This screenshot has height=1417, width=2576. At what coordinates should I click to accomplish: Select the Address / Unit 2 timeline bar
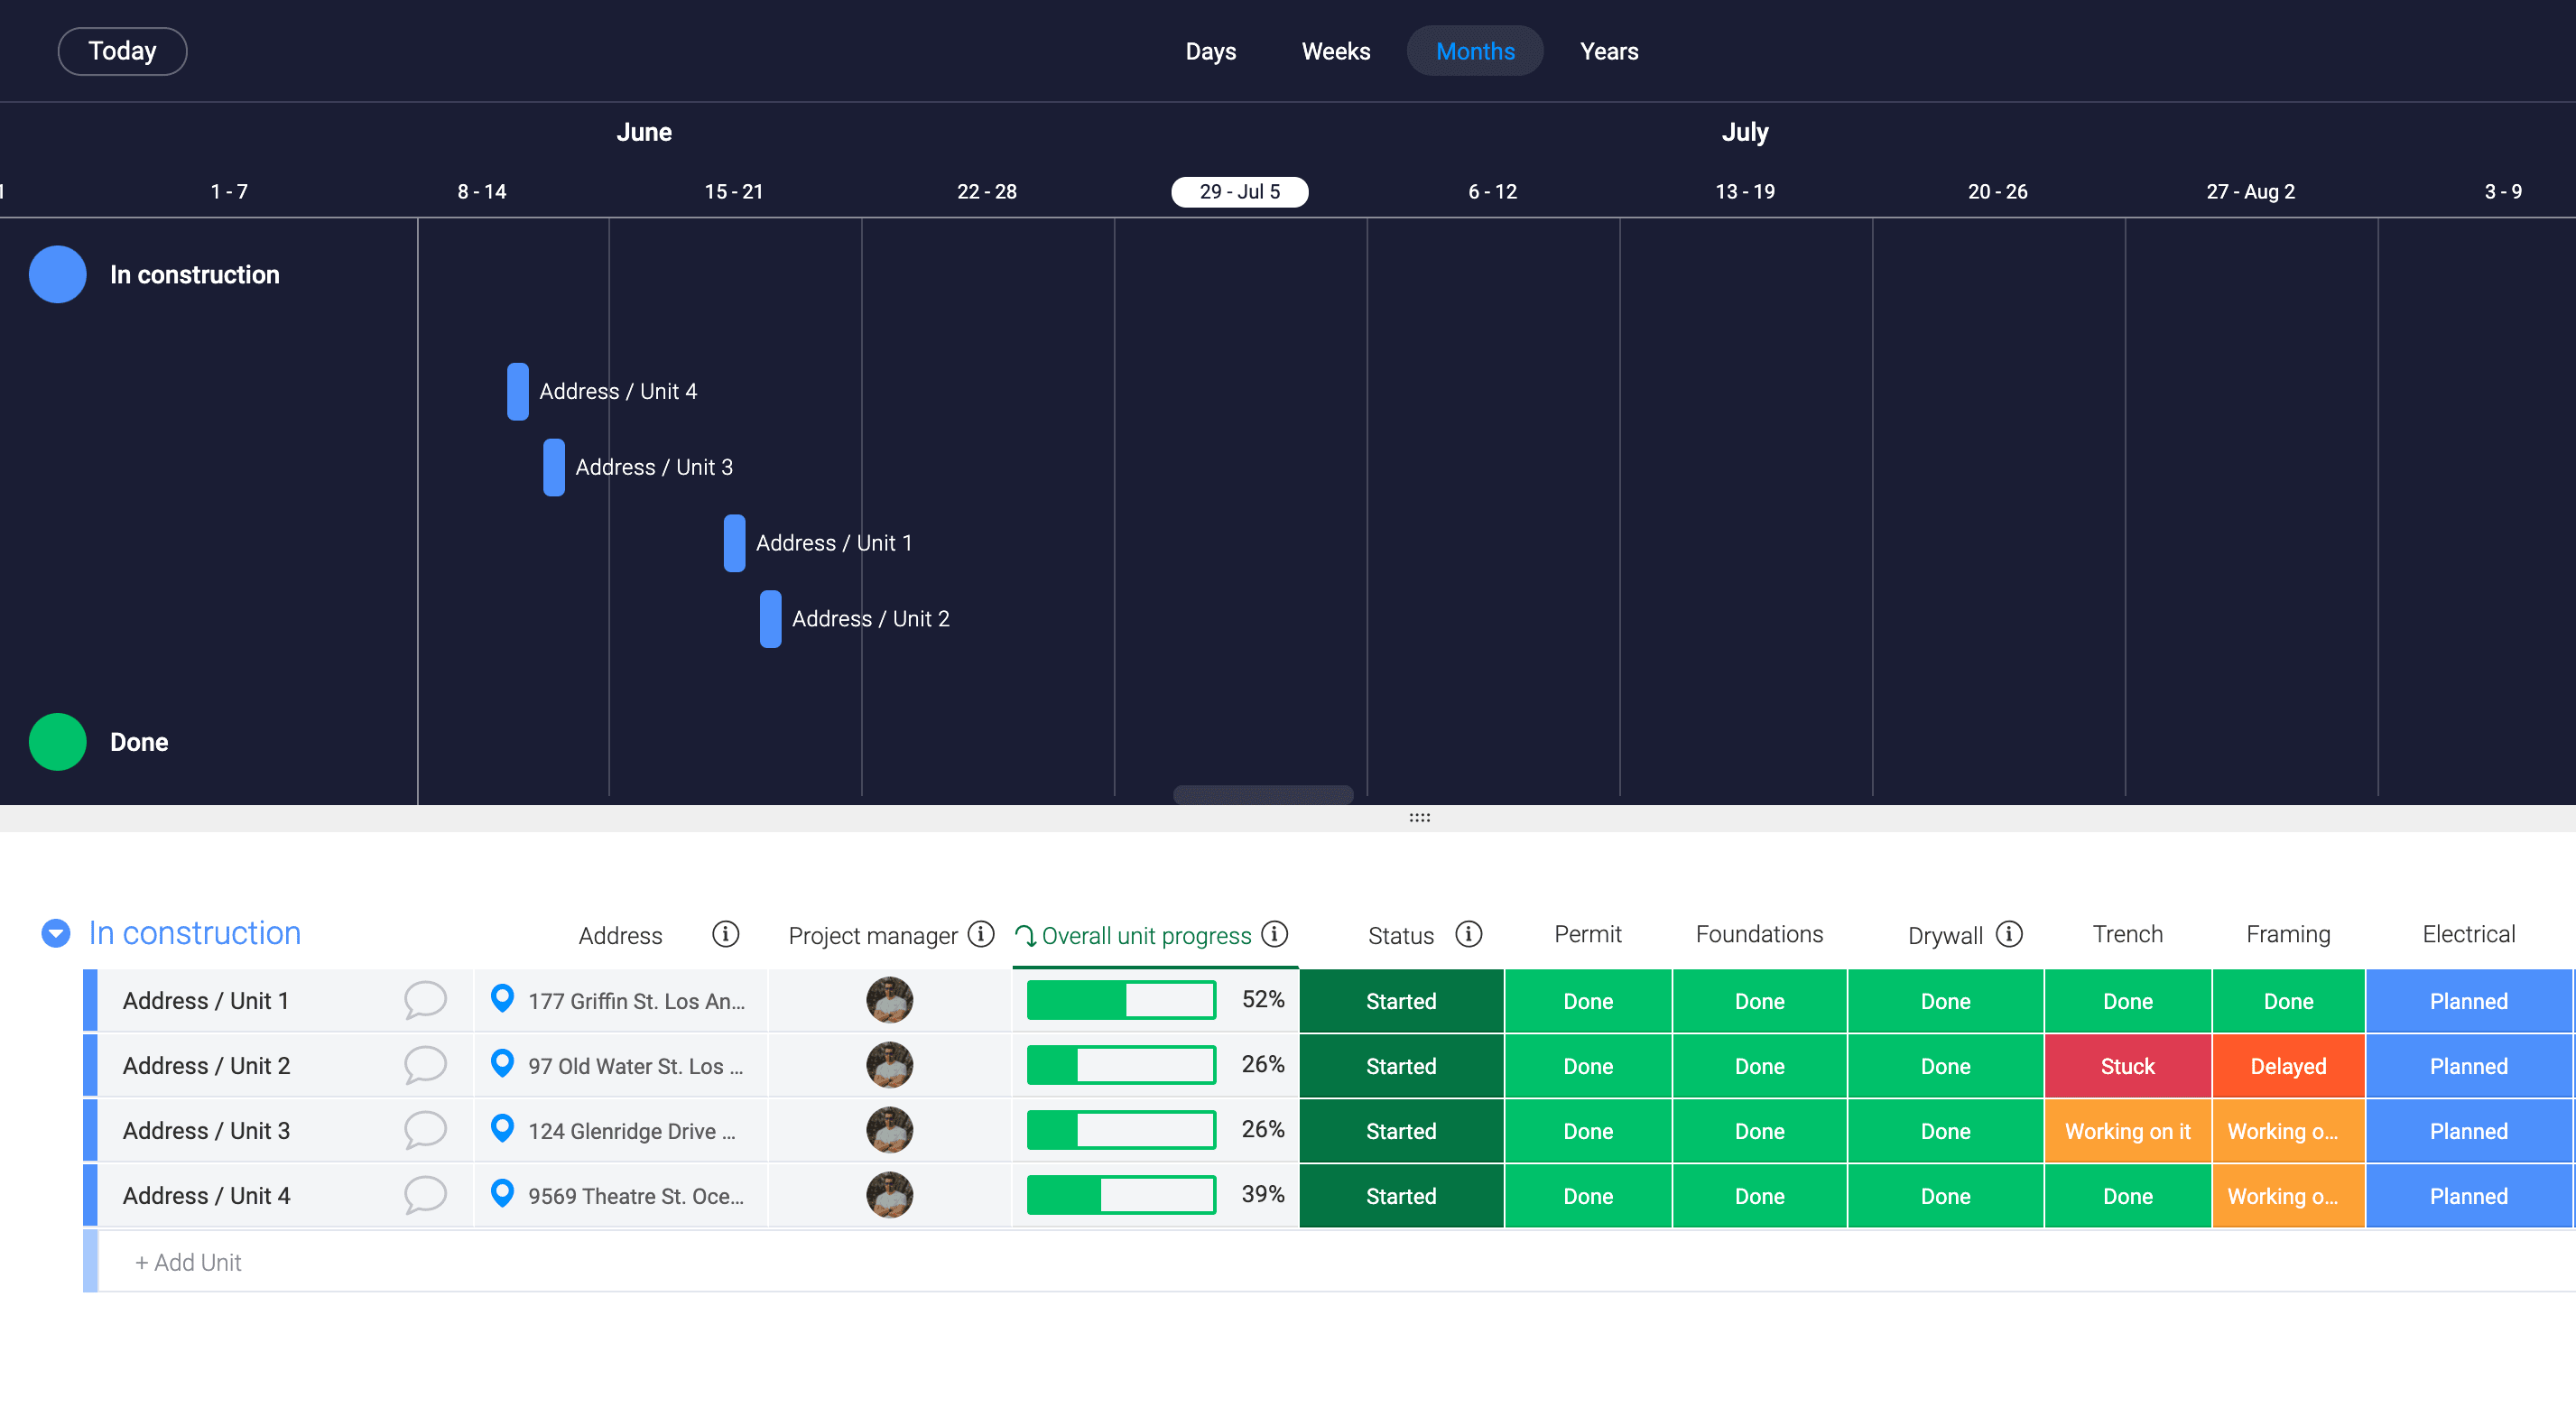click(771, 619)
